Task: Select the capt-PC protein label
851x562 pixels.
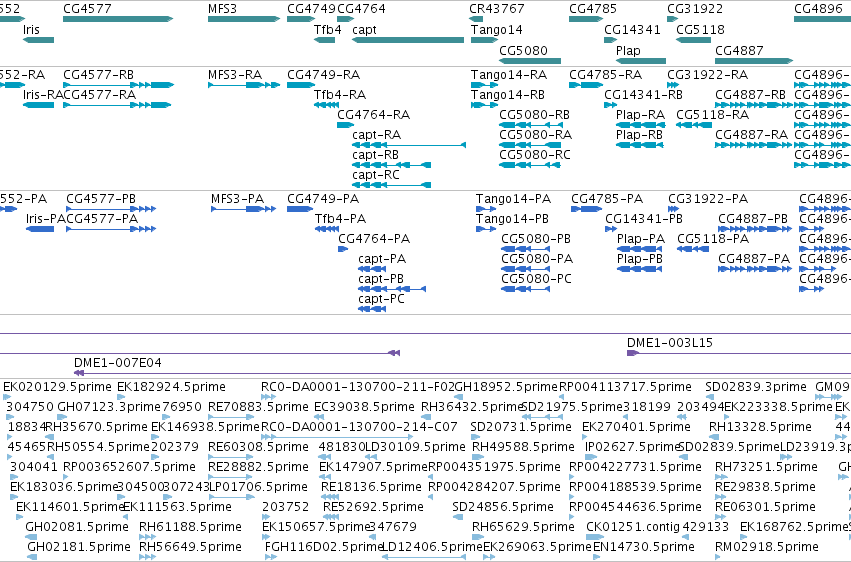Action: click(x=382, y=299)
